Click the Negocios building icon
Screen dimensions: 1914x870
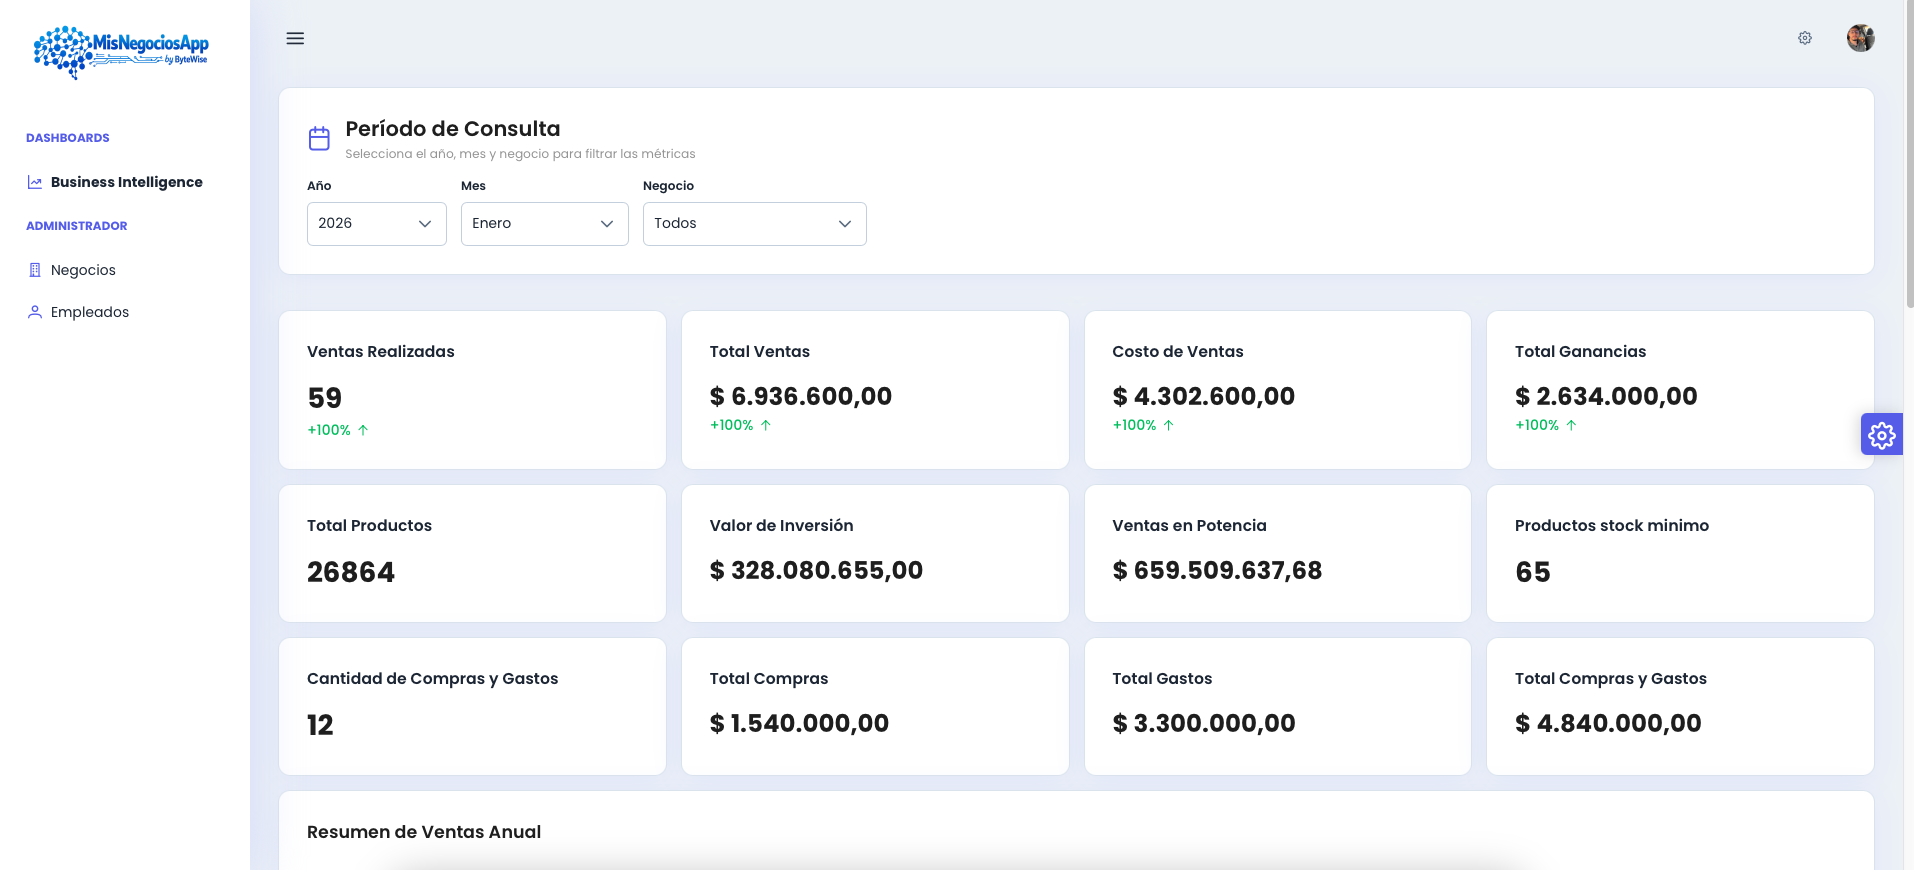(x=35, y=270)
